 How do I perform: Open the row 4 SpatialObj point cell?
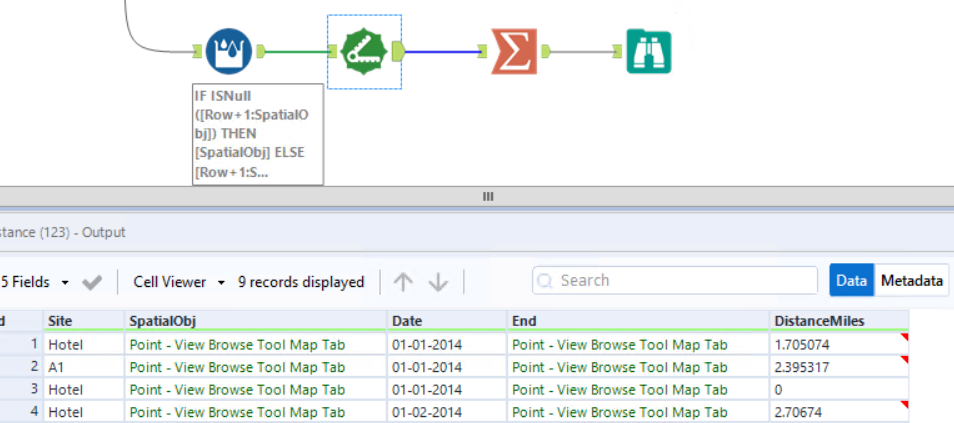tap(256, 412)
